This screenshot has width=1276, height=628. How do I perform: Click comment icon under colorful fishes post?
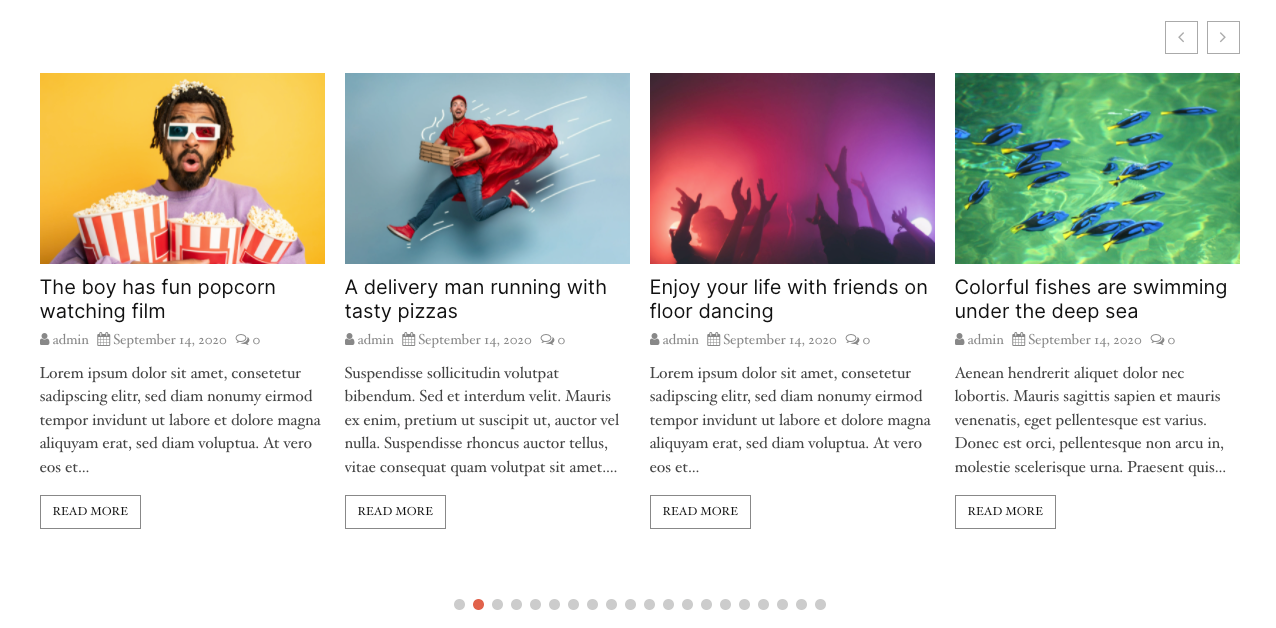coord(1156,340)
